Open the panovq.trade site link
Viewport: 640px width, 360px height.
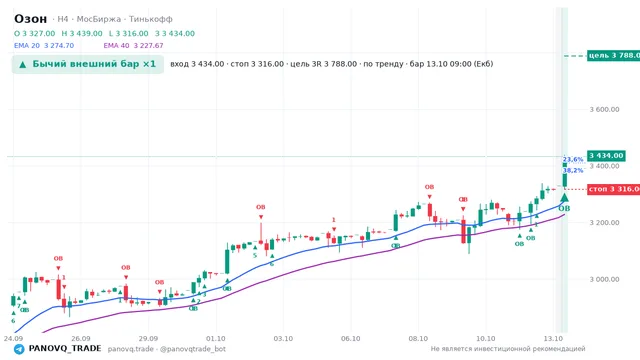coord(131,349)
